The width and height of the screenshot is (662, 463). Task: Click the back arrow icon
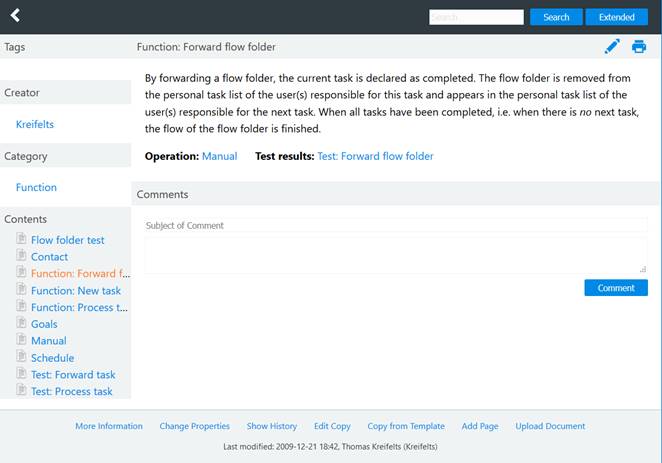point(14,16)
